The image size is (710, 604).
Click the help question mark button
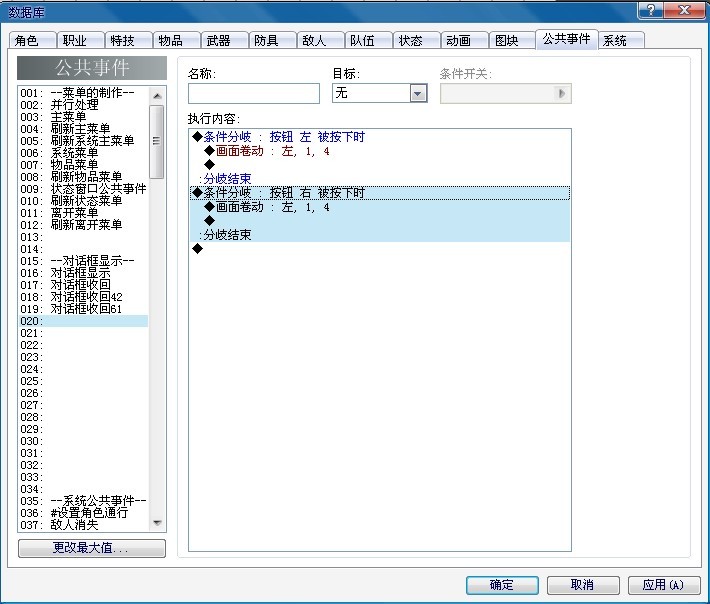tap(651, 10)
